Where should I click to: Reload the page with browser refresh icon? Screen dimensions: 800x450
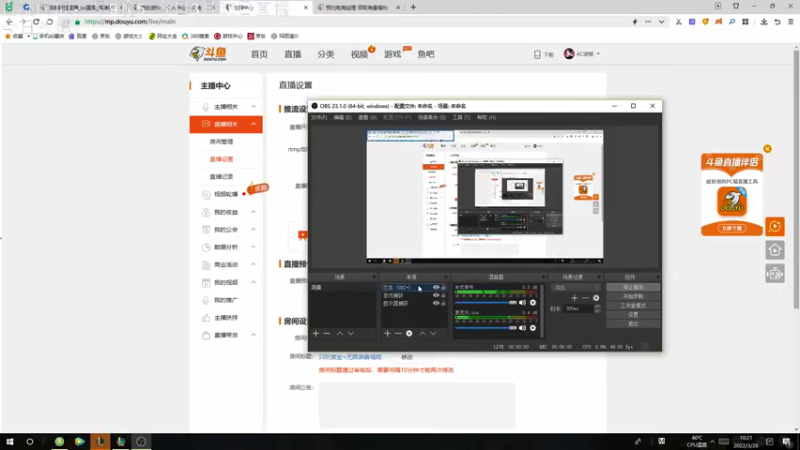click(x=36, y=22)
